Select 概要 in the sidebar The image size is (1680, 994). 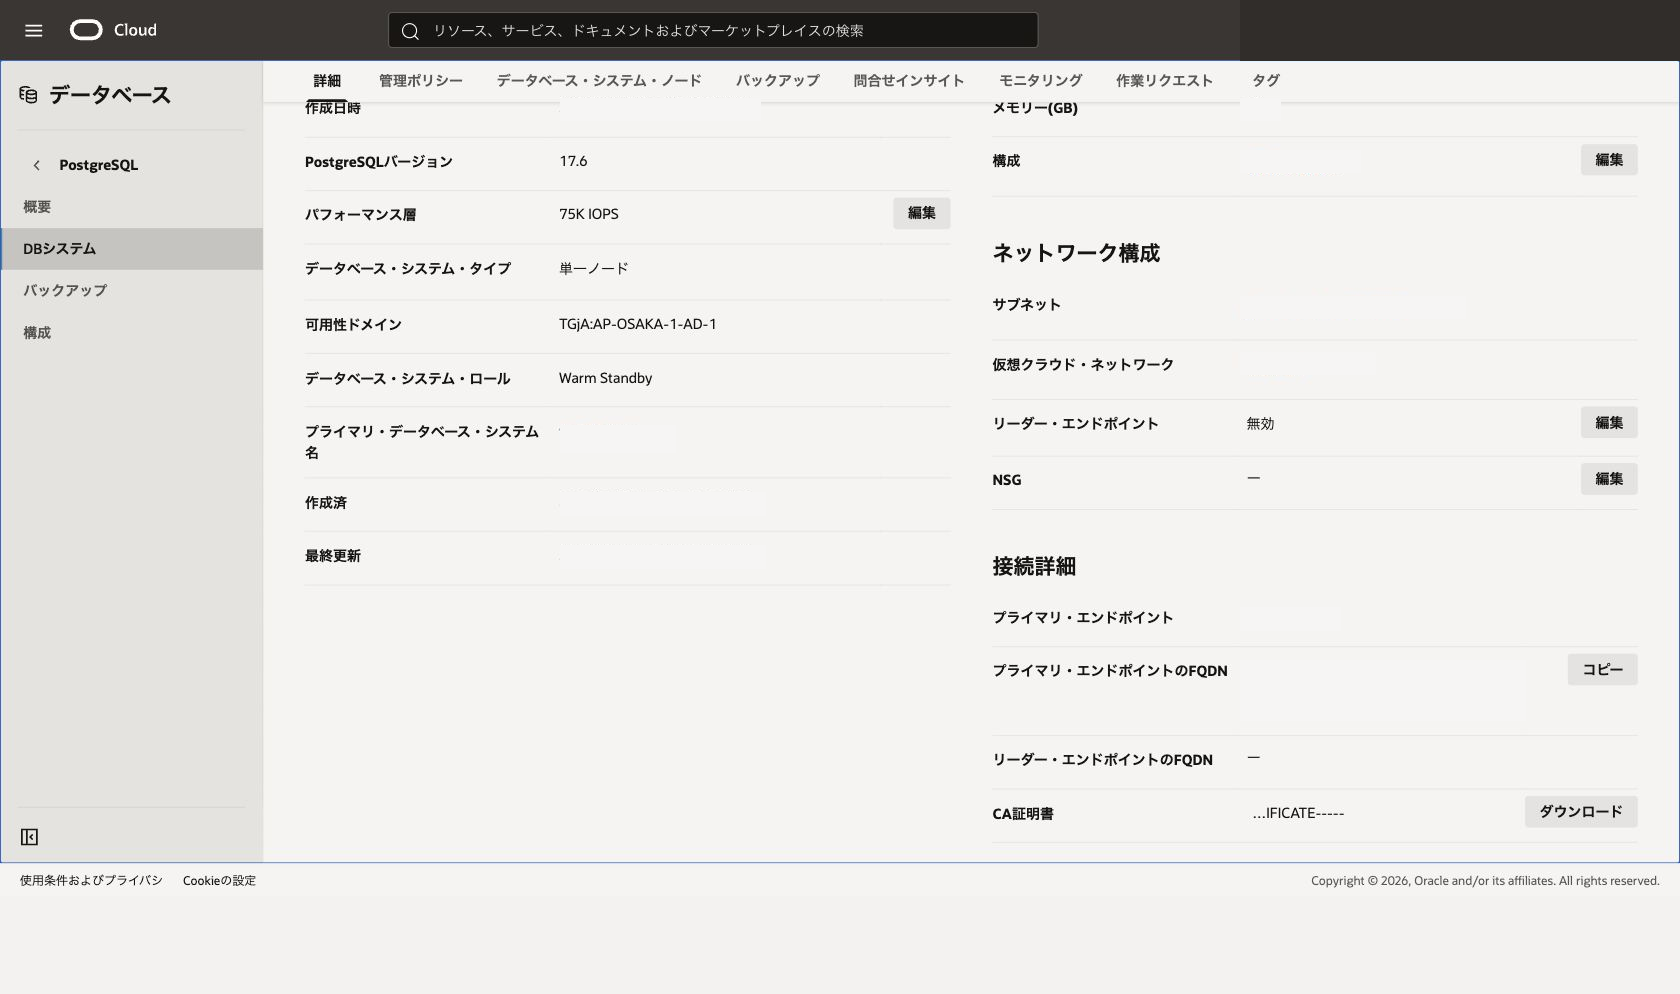pyautogui.click(x=131, y=207)
